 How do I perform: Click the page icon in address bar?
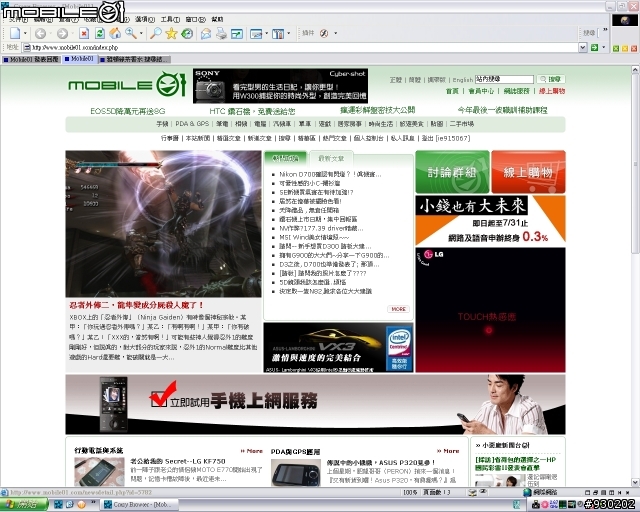click(x=27, y=48)
